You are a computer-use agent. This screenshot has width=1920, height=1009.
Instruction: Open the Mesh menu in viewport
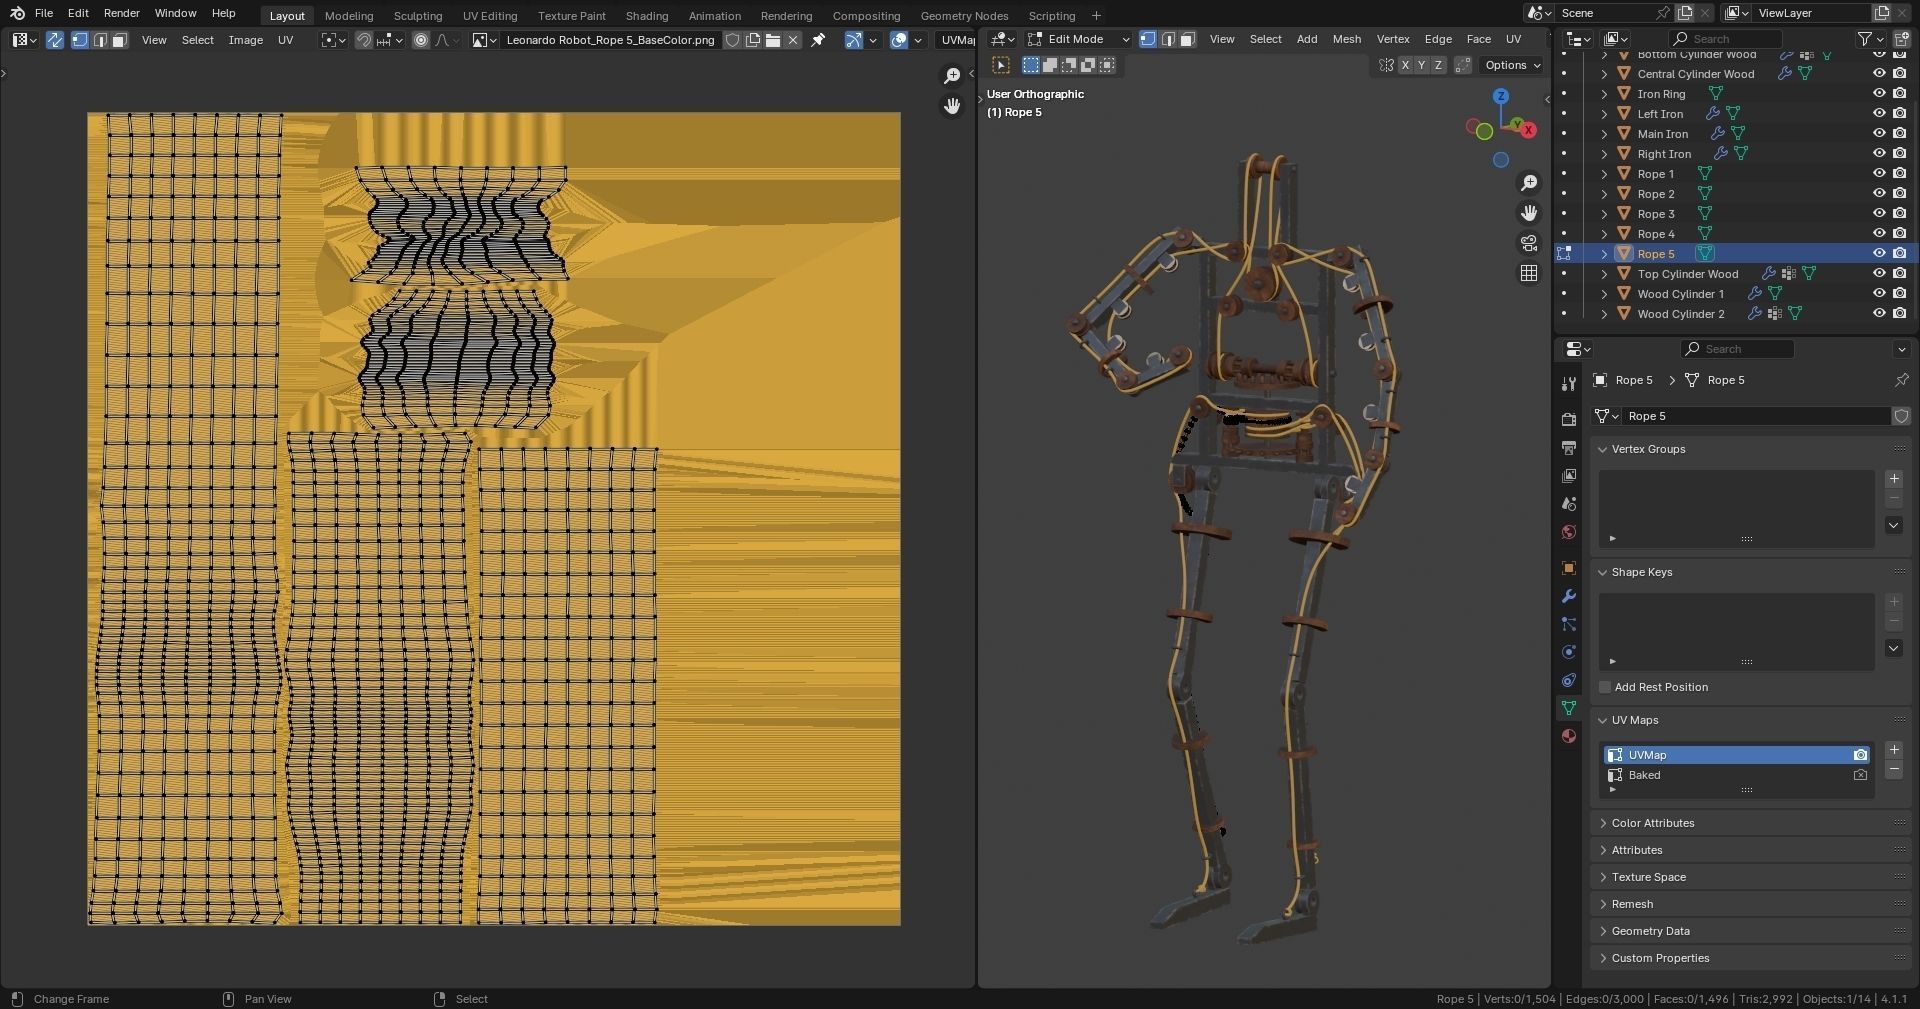[1346, 39]
